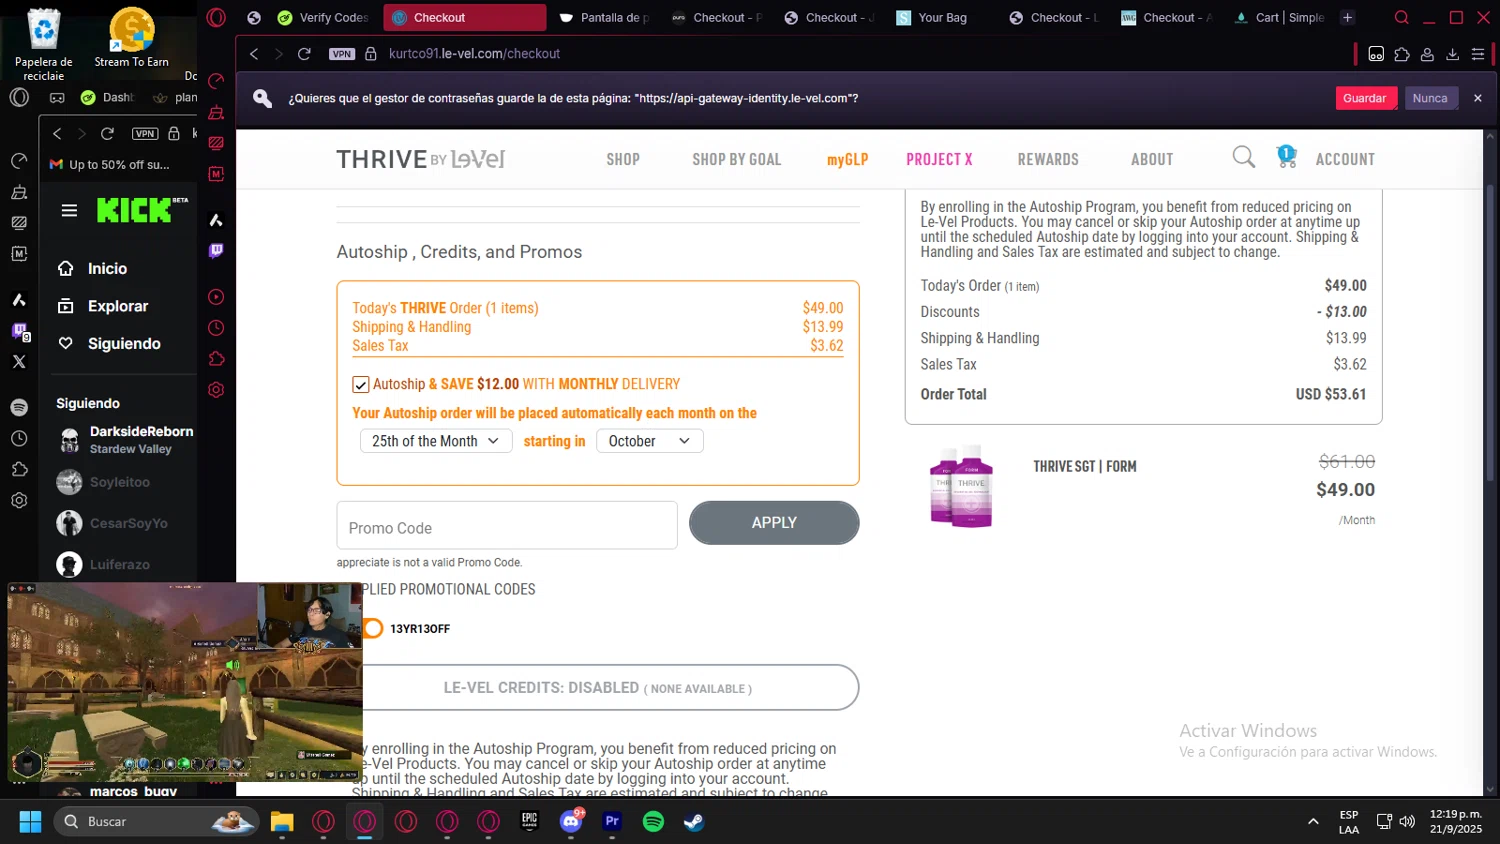Viewport: 1500px width, 844px height.
Task: Open the Opera menu logo icon
Action: (216, 18)
